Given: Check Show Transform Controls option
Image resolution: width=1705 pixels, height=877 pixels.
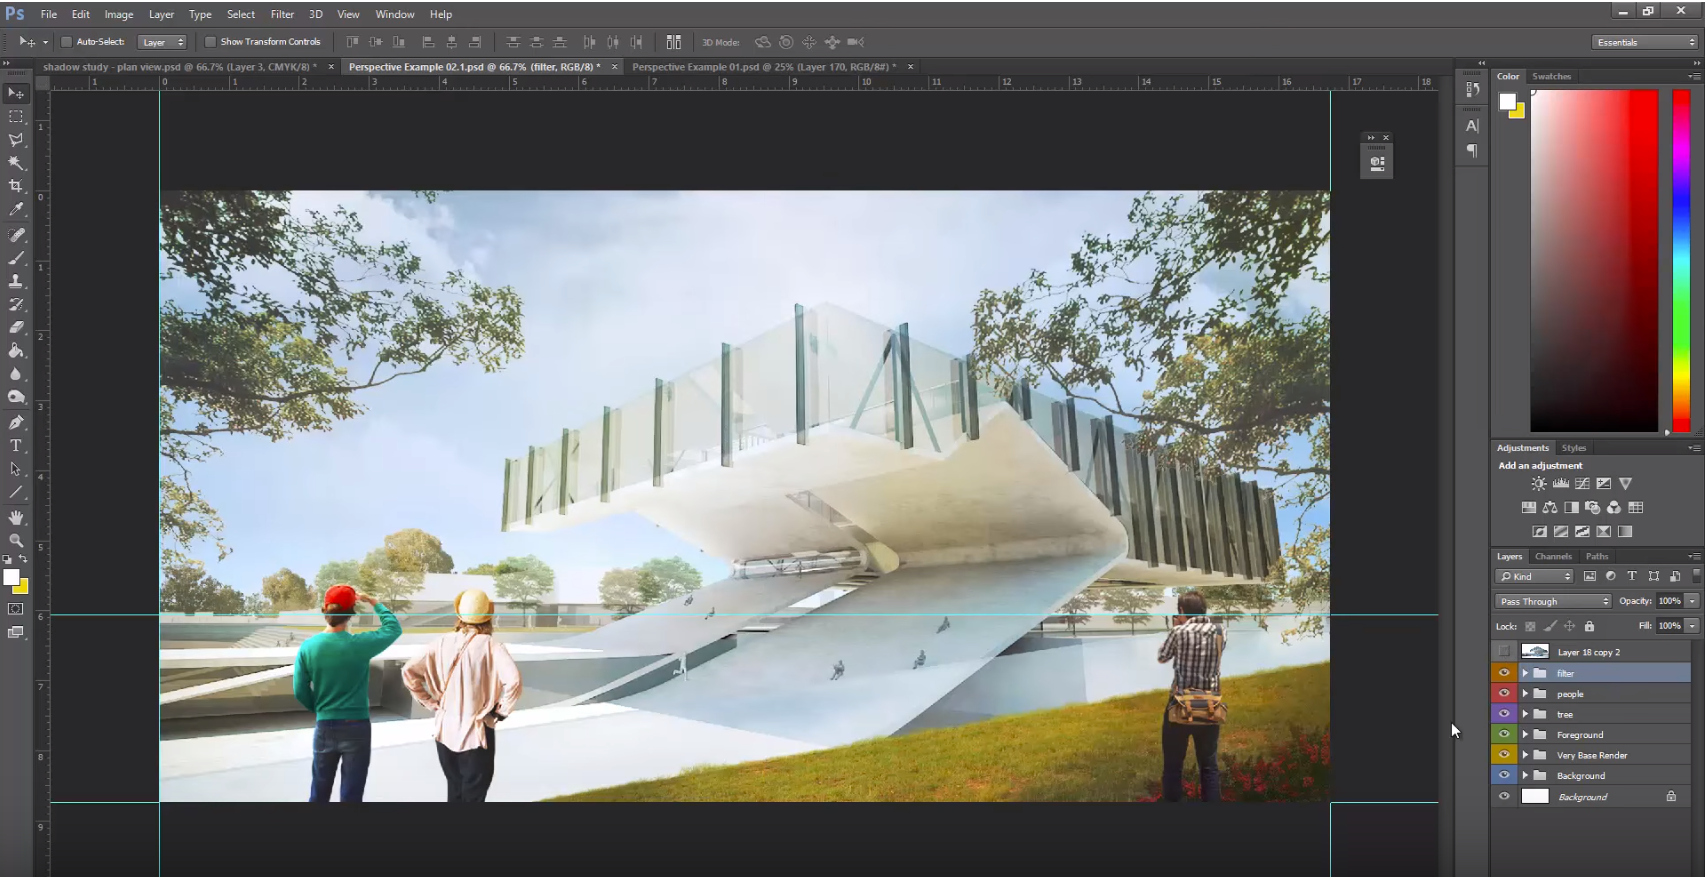Looking at the screenshot, I should pos(210,42).
